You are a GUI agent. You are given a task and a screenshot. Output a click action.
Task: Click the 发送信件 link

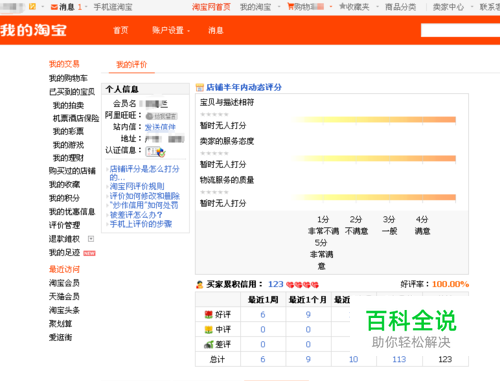(x=160, y=127)
